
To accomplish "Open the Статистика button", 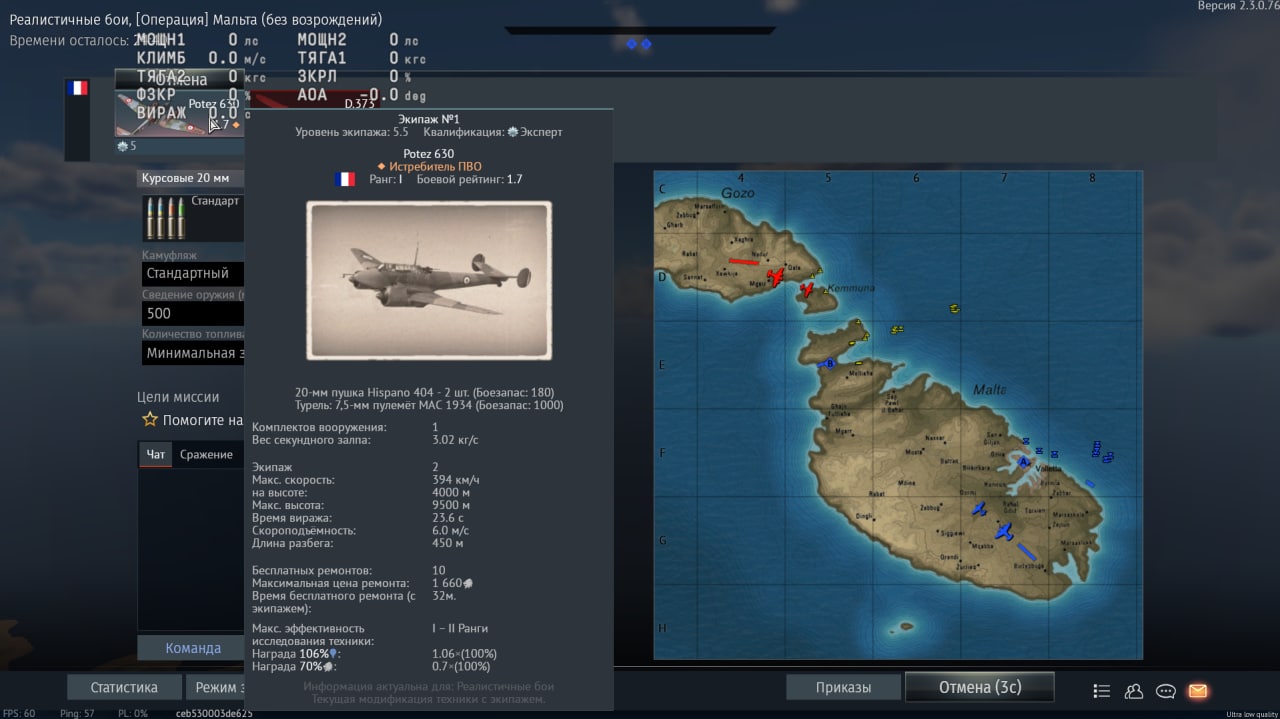I will point(124,687).
